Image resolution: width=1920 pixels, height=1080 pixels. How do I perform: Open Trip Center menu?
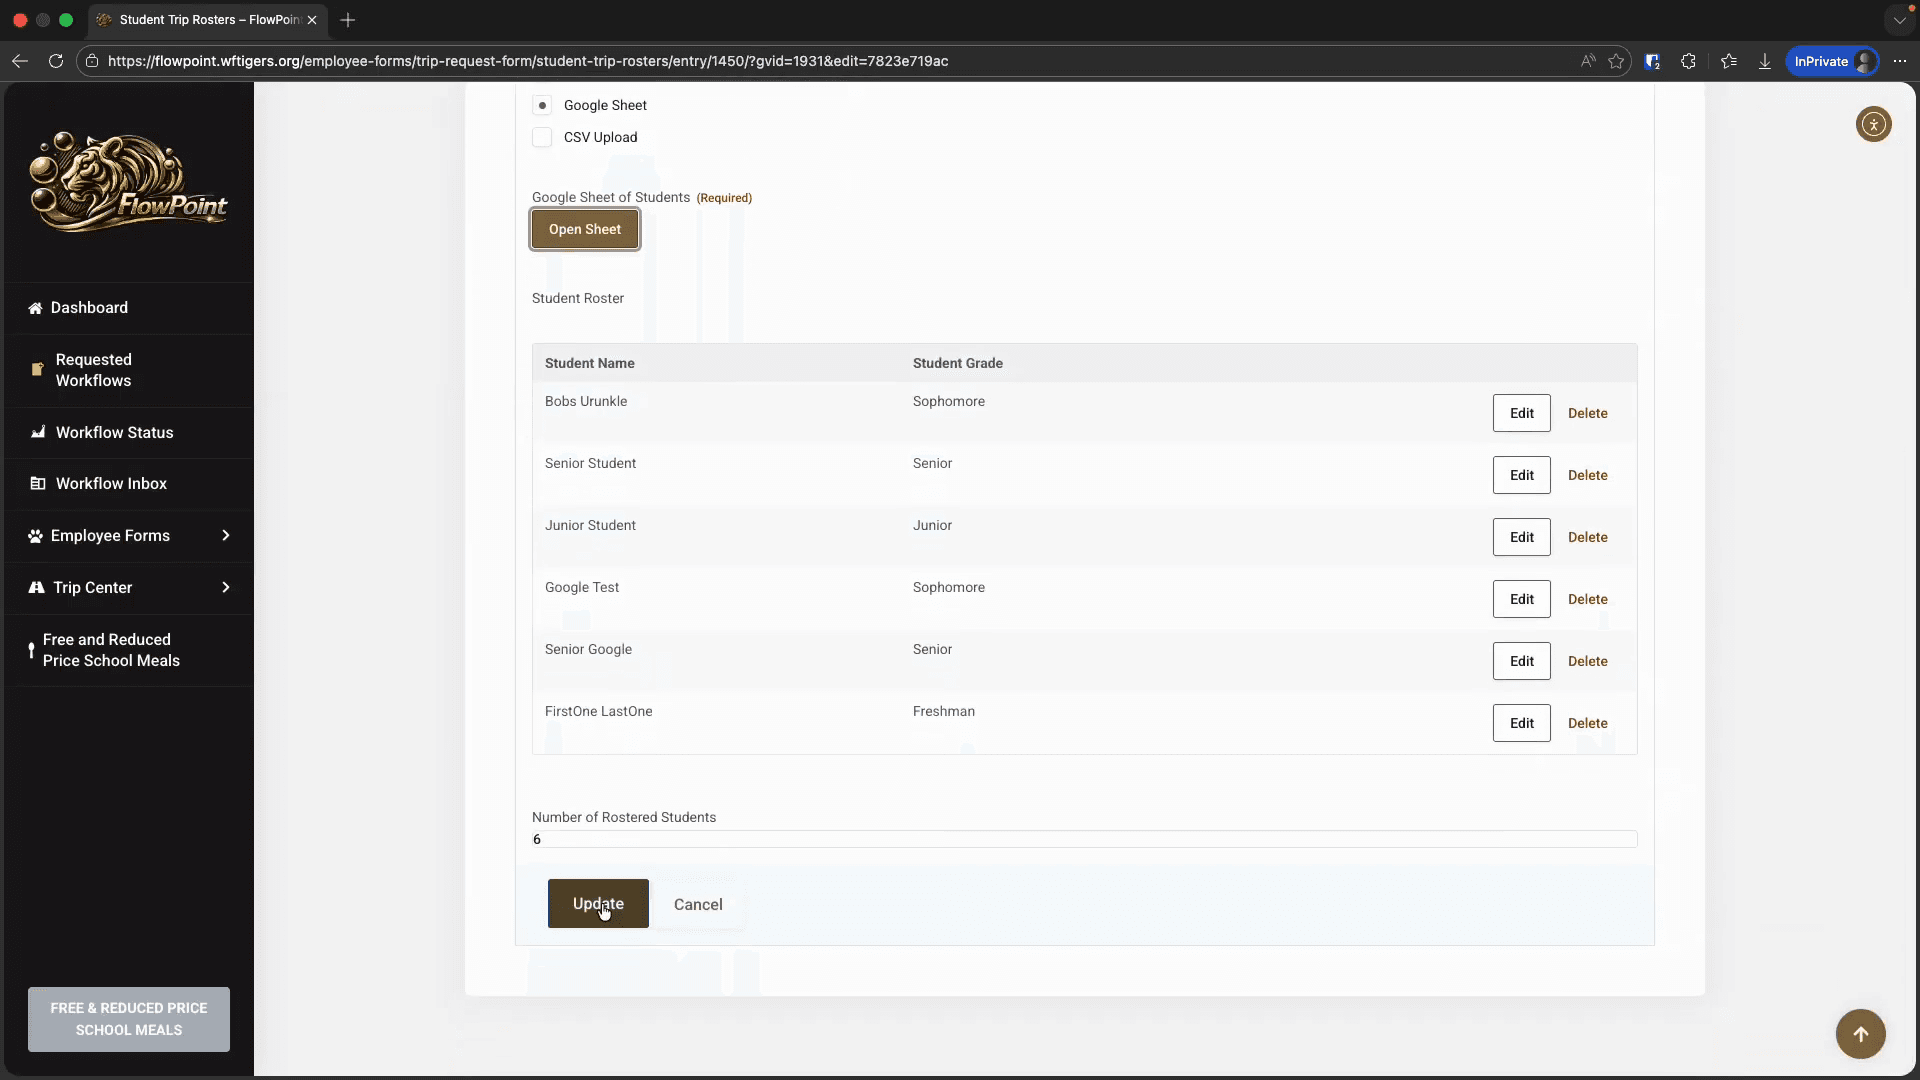129,587
